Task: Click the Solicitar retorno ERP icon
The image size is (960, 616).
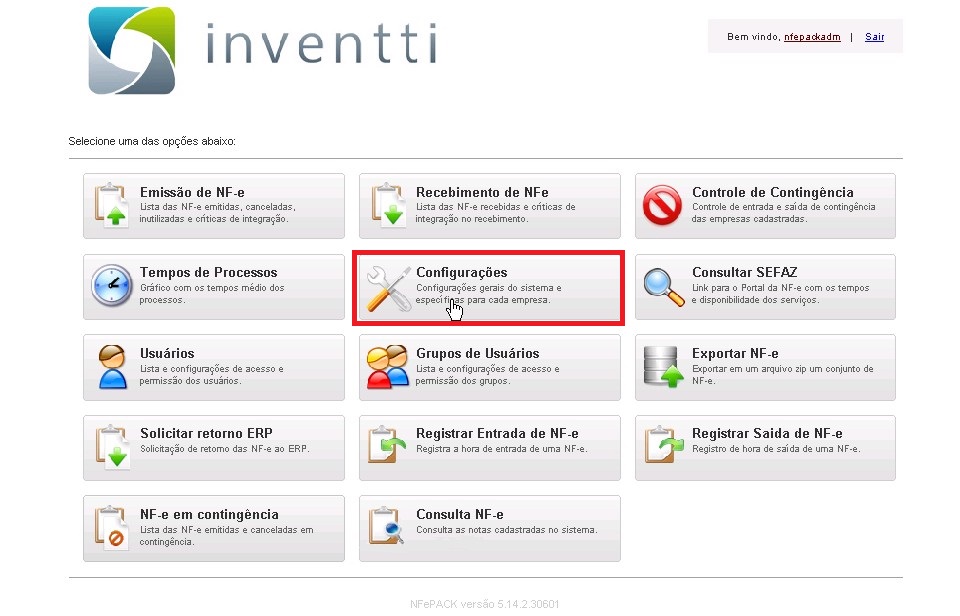Action: [111, 447]
